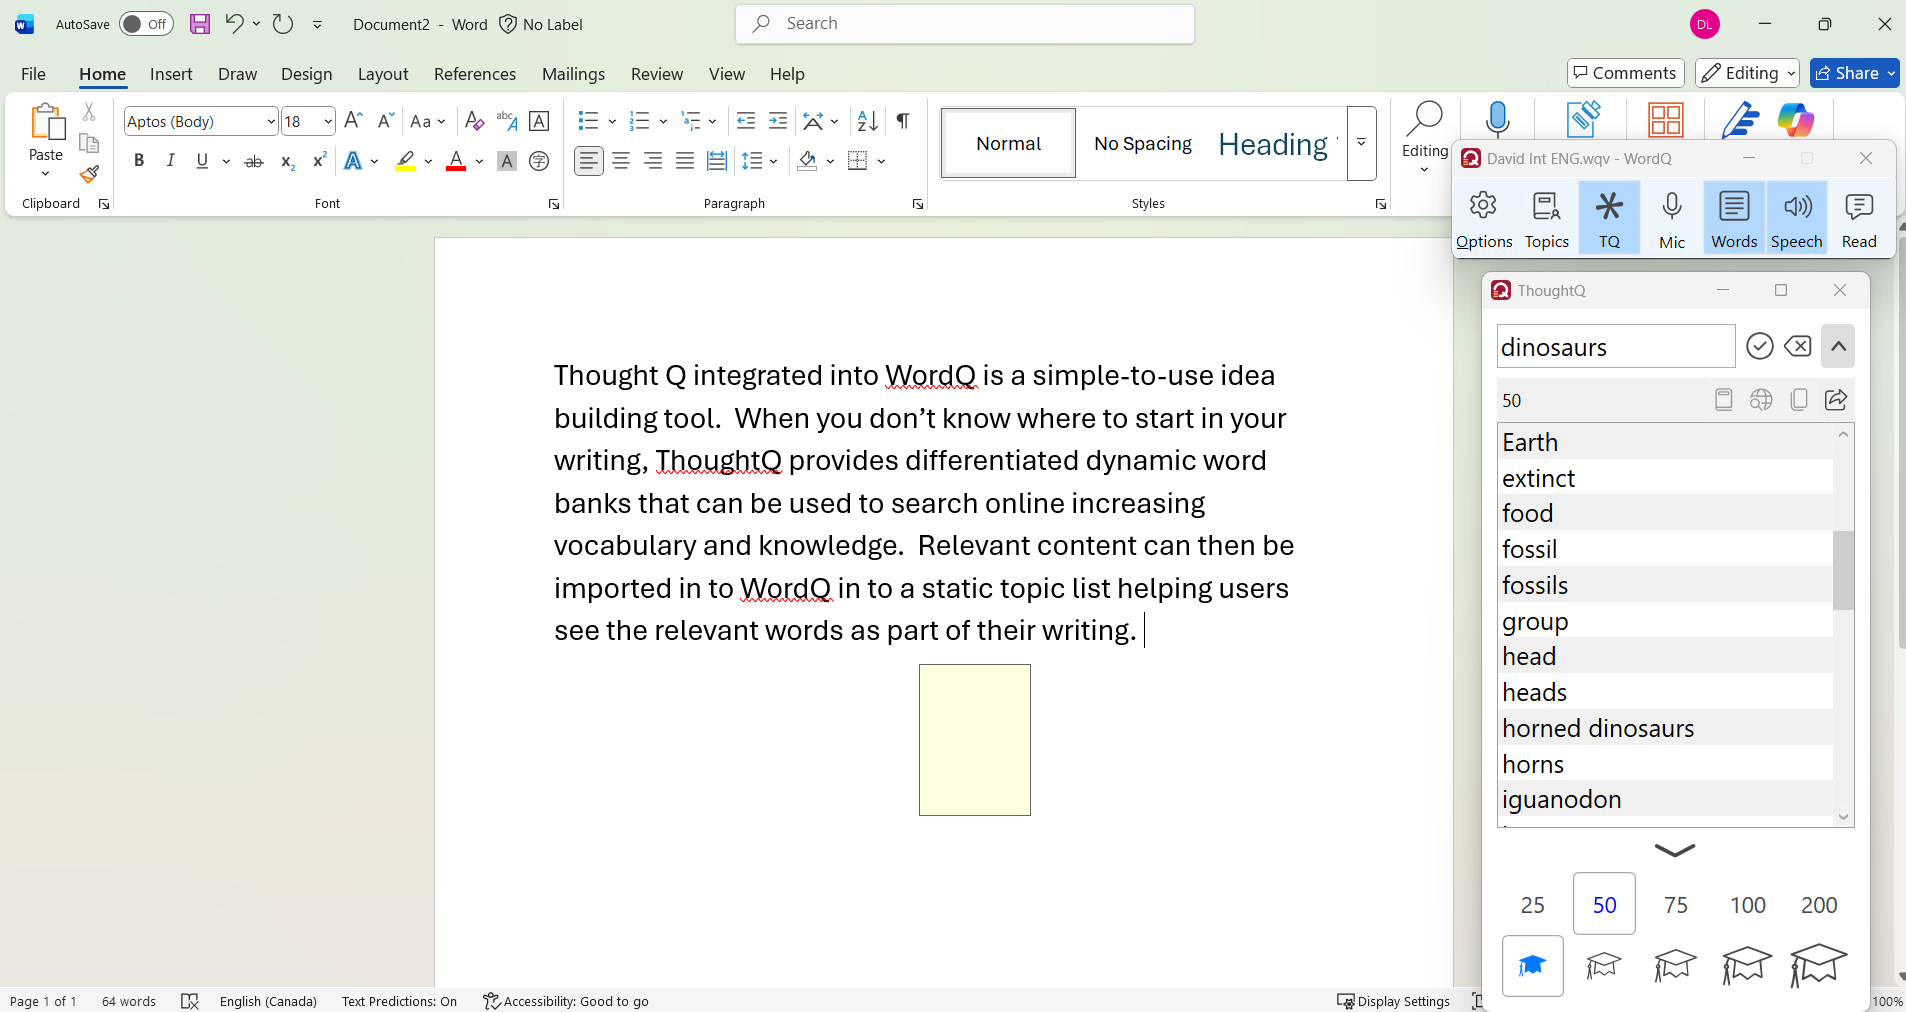
Task: Open the Layout tab
Action: (x=383, y=74)
